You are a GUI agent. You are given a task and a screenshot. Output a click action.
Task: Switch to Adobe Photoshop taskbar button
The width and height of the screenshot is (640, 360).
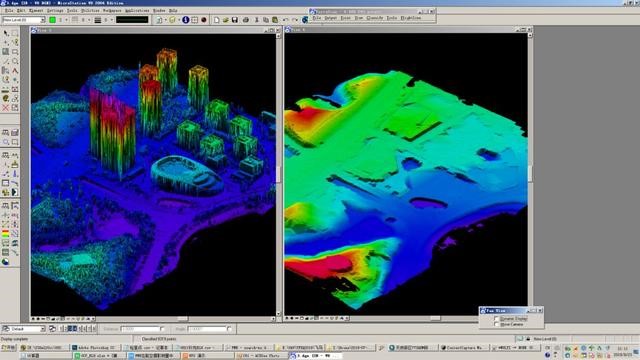pos(94,347)
